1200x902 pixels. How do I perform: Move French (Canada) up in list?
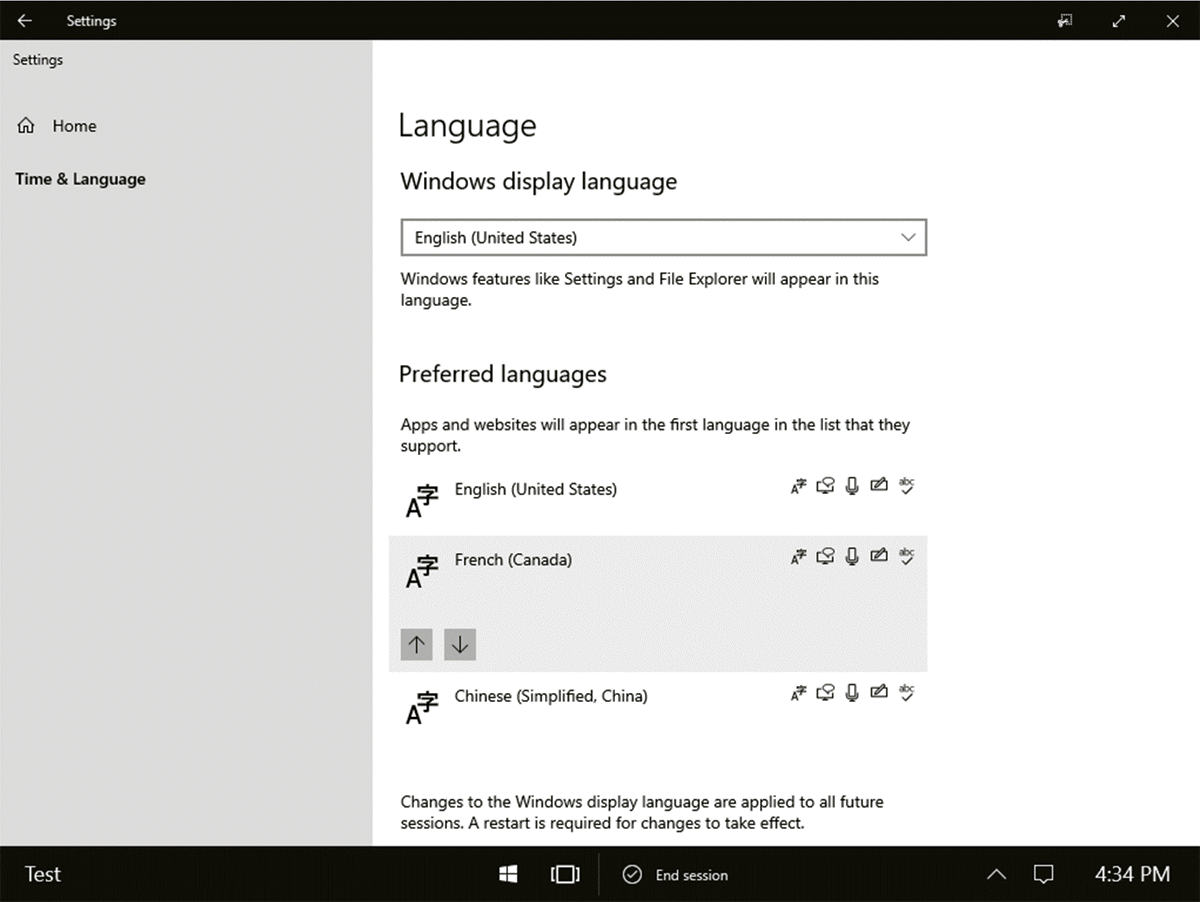pos(417,645)
